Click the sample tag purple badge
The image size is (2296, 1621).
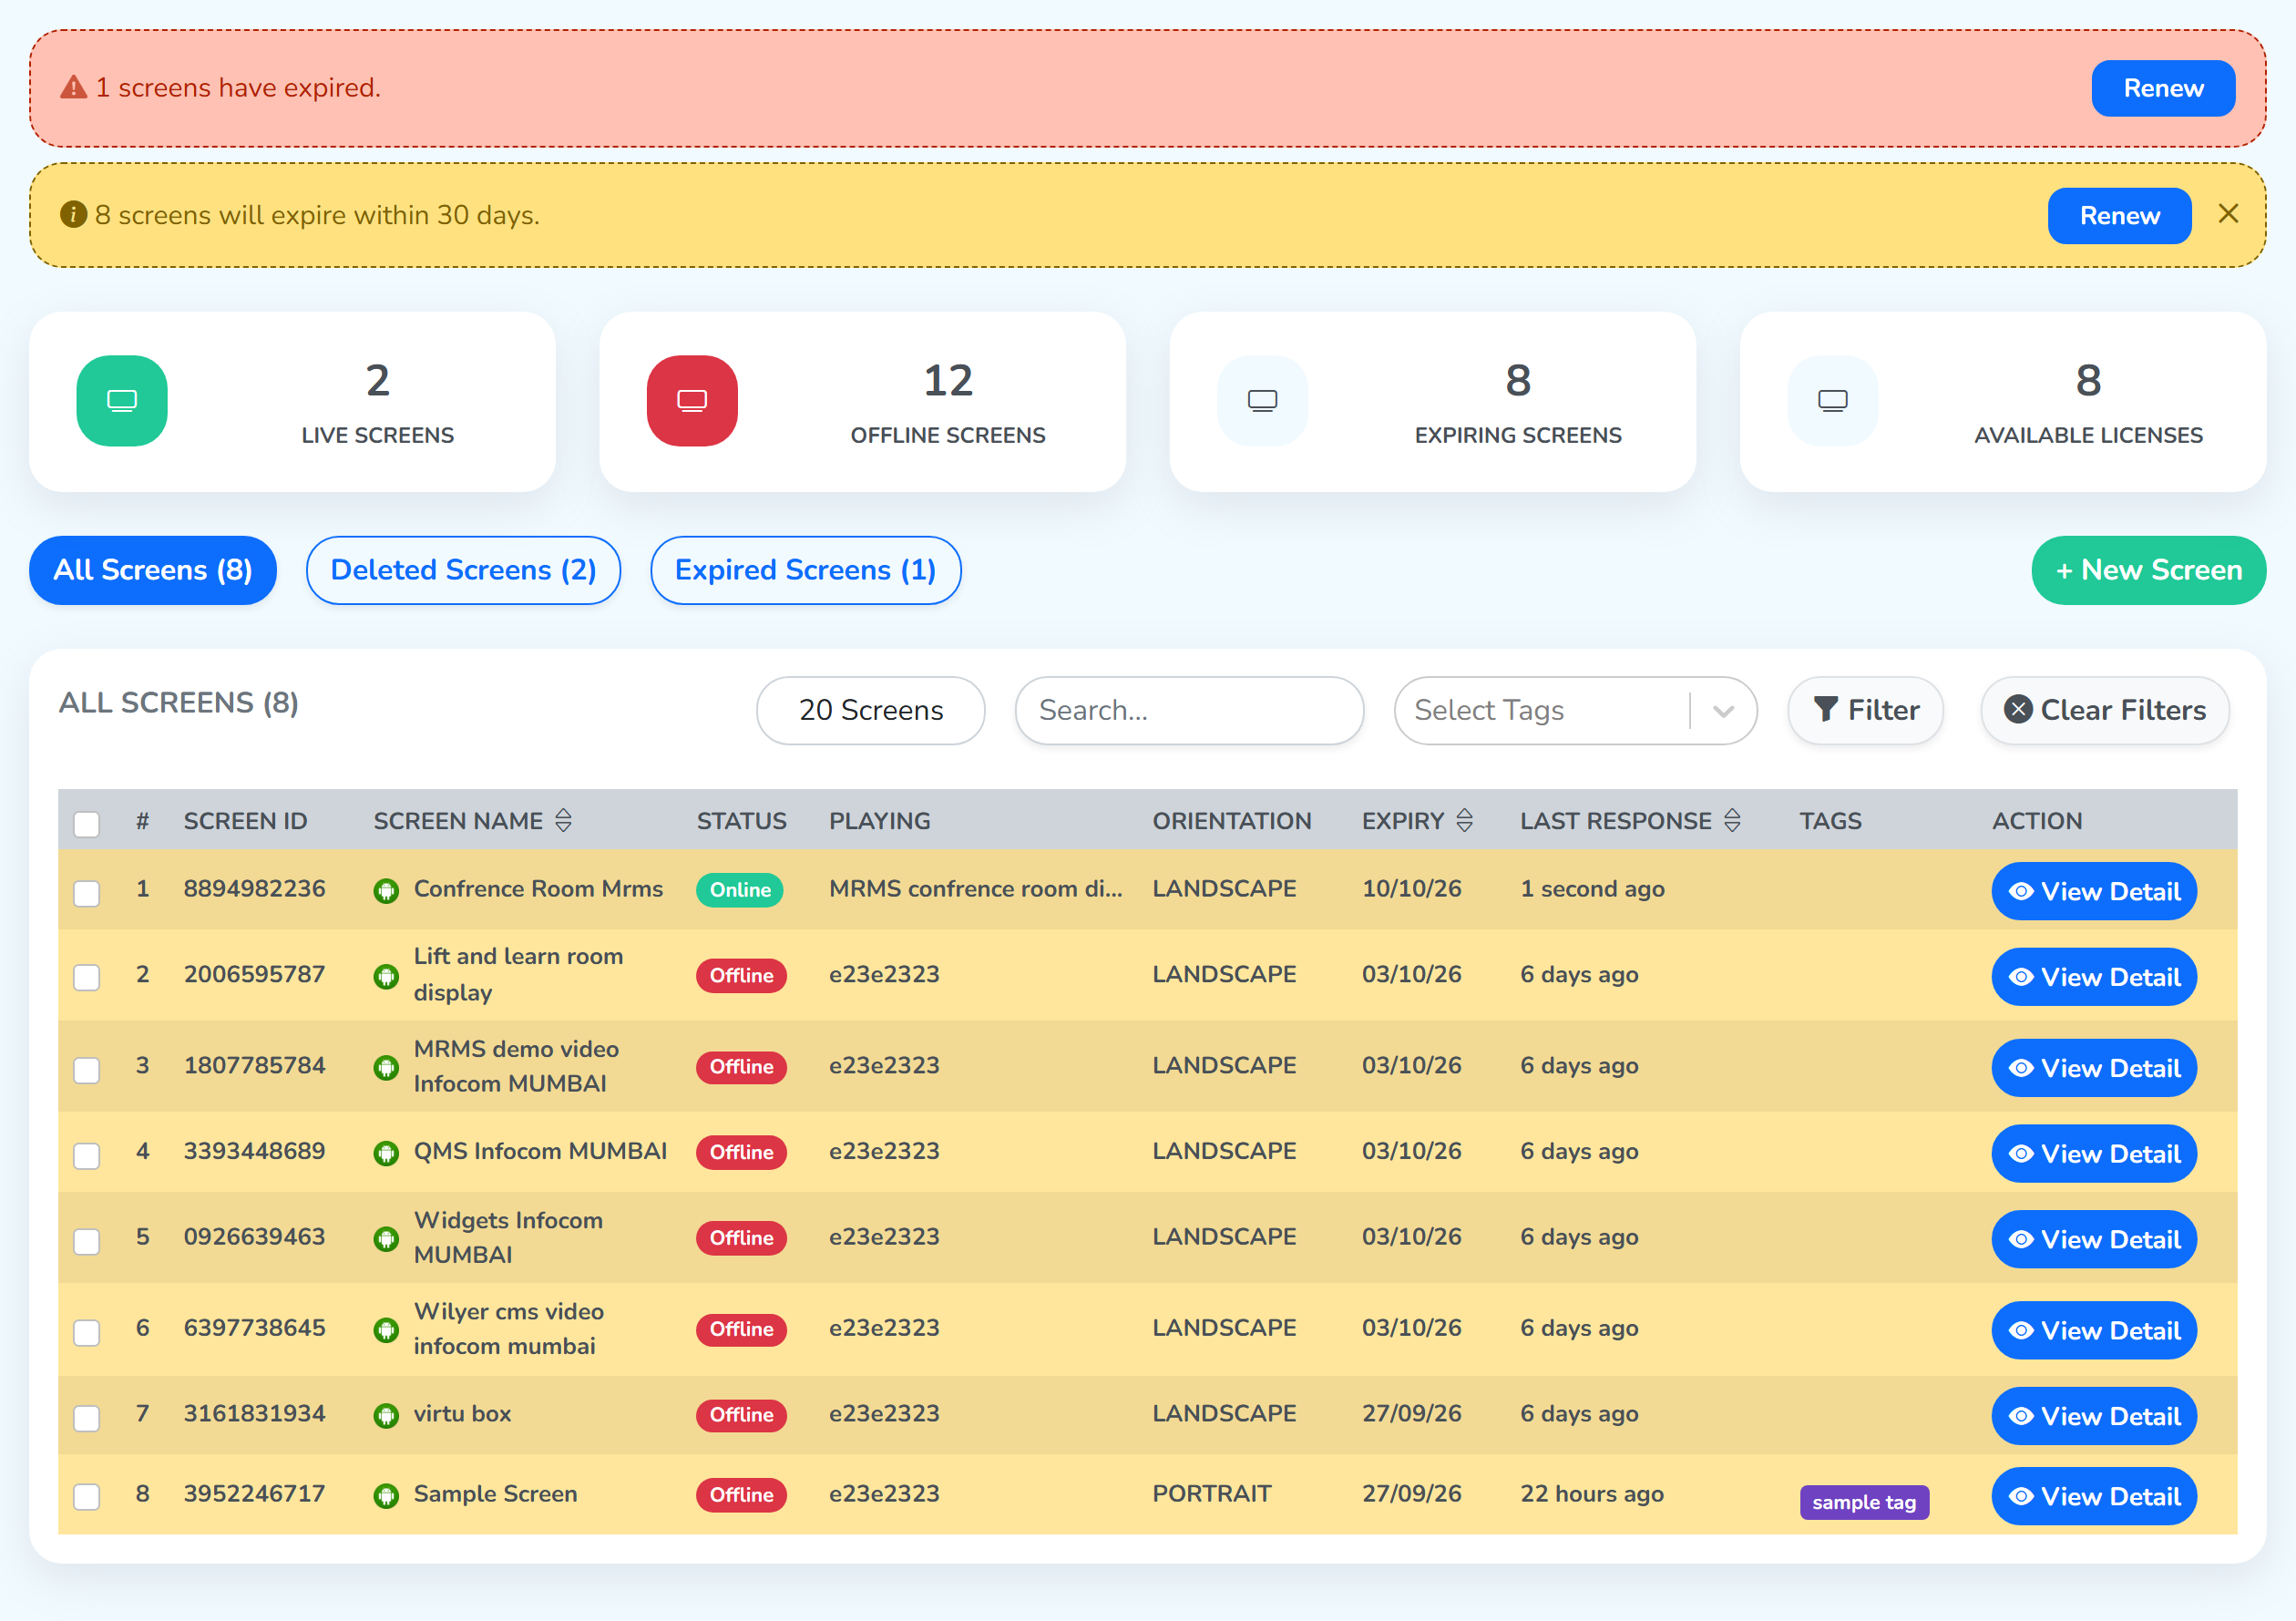coord(1864,1502)
